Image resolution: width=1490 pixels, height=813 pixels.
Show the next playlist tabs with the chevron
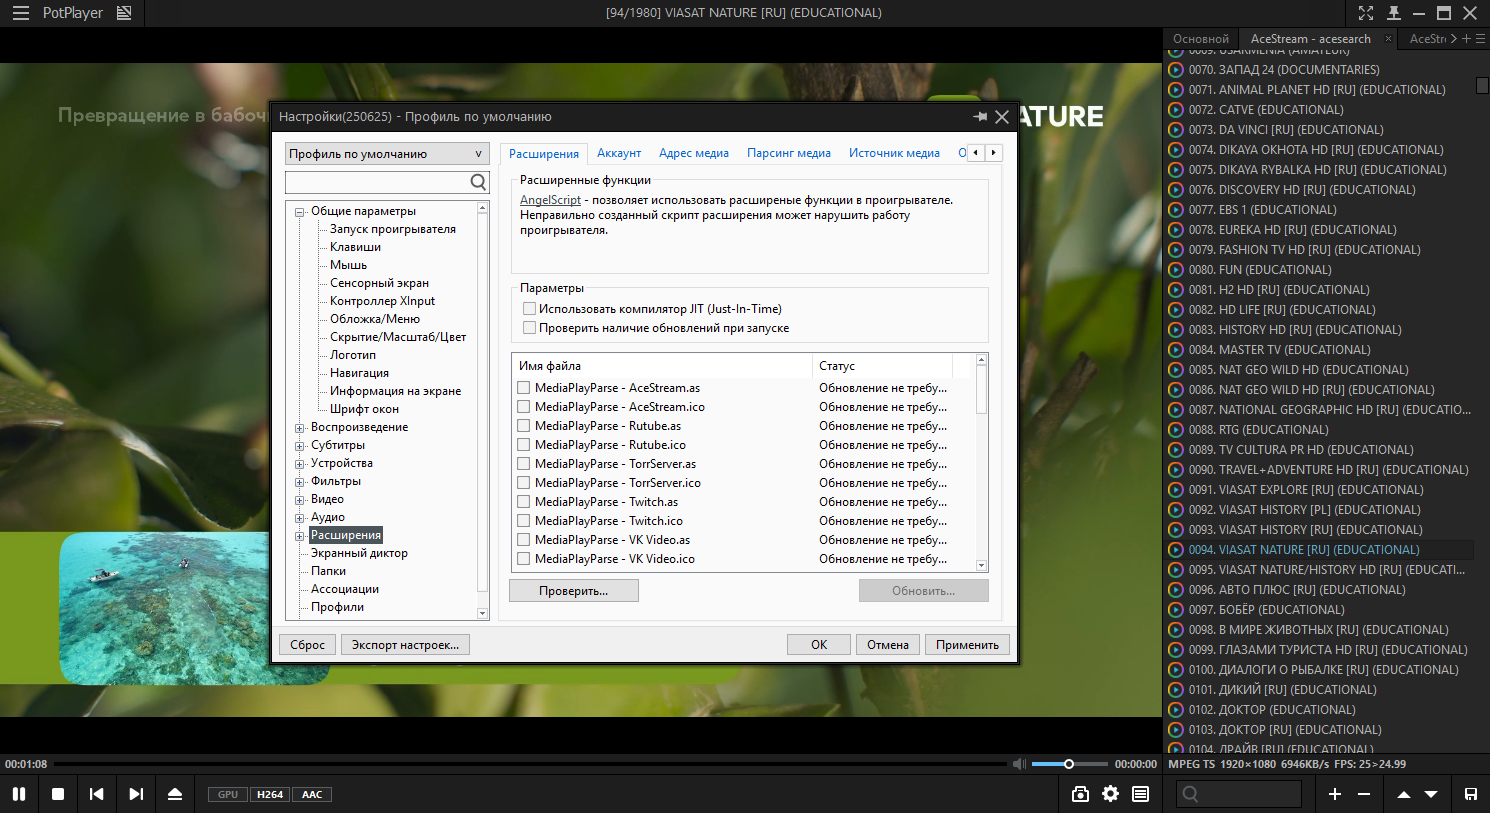pyautogui.click(x=1454, y=39)
